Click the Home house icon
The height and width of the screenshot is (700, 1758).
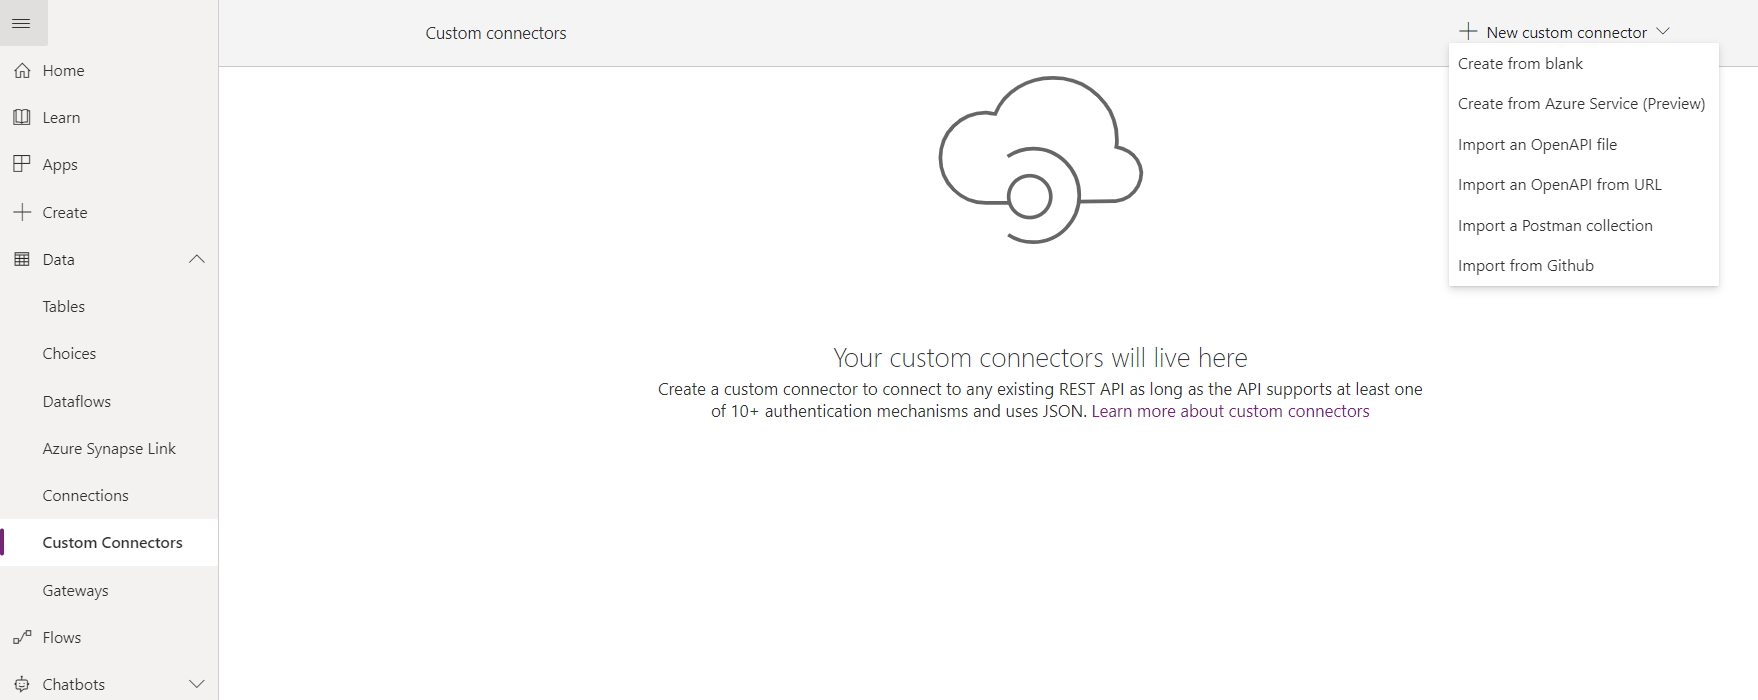[x=22, y=71]
